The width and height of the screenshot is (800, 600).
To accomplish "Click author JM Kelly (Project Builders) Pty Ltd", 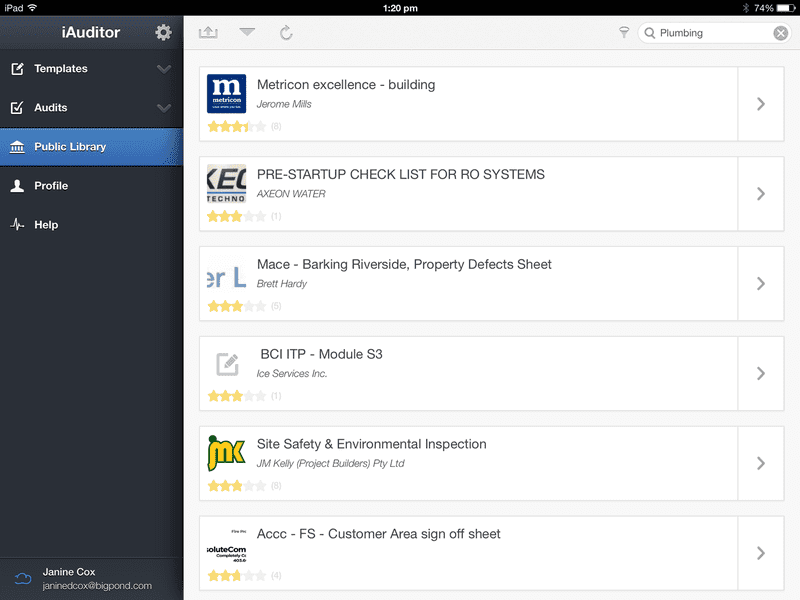I will [330, 463].
